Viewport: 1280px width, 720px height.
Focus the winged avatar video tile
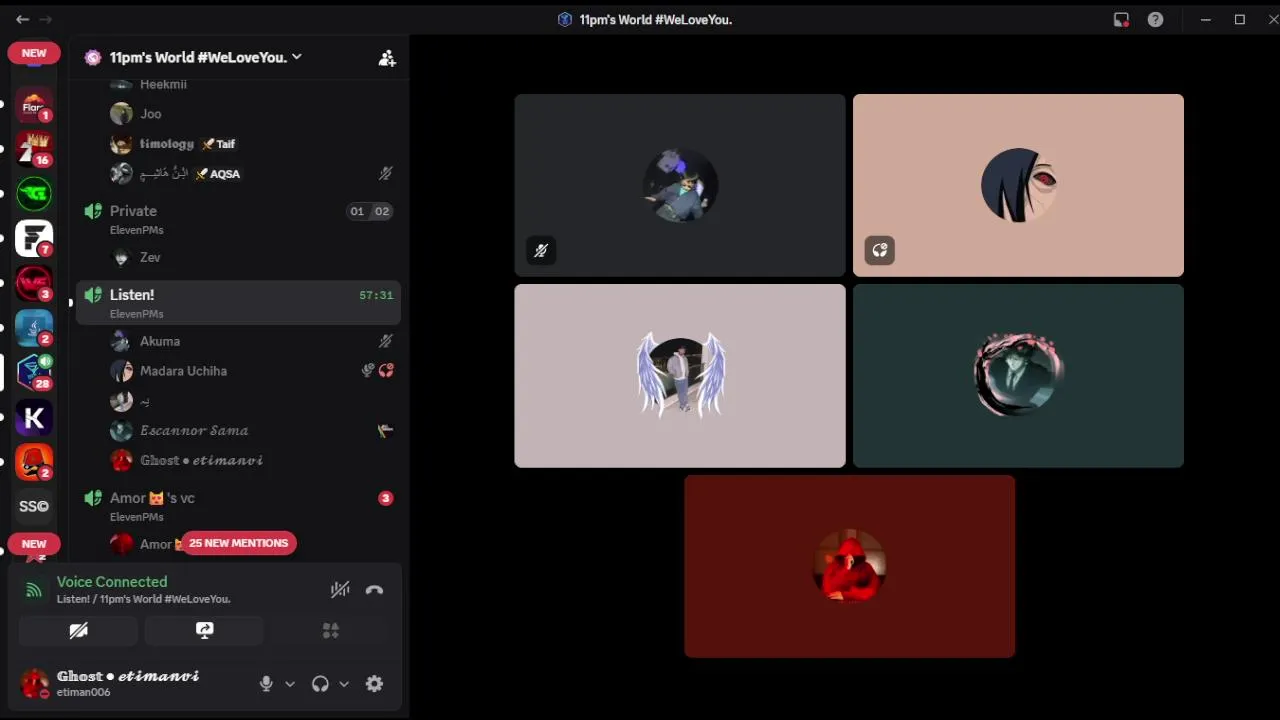(680, 376)
